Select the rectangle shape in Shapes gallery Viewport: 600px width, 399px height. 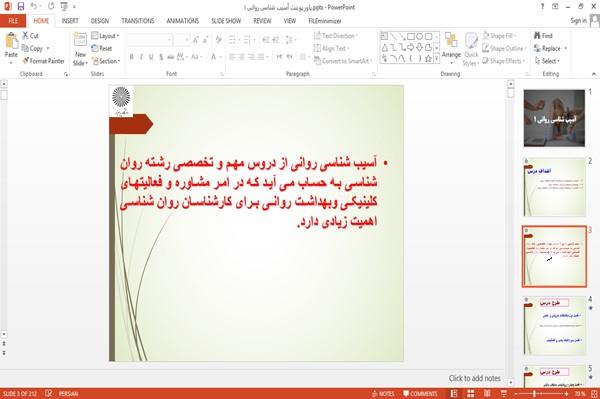411,36
